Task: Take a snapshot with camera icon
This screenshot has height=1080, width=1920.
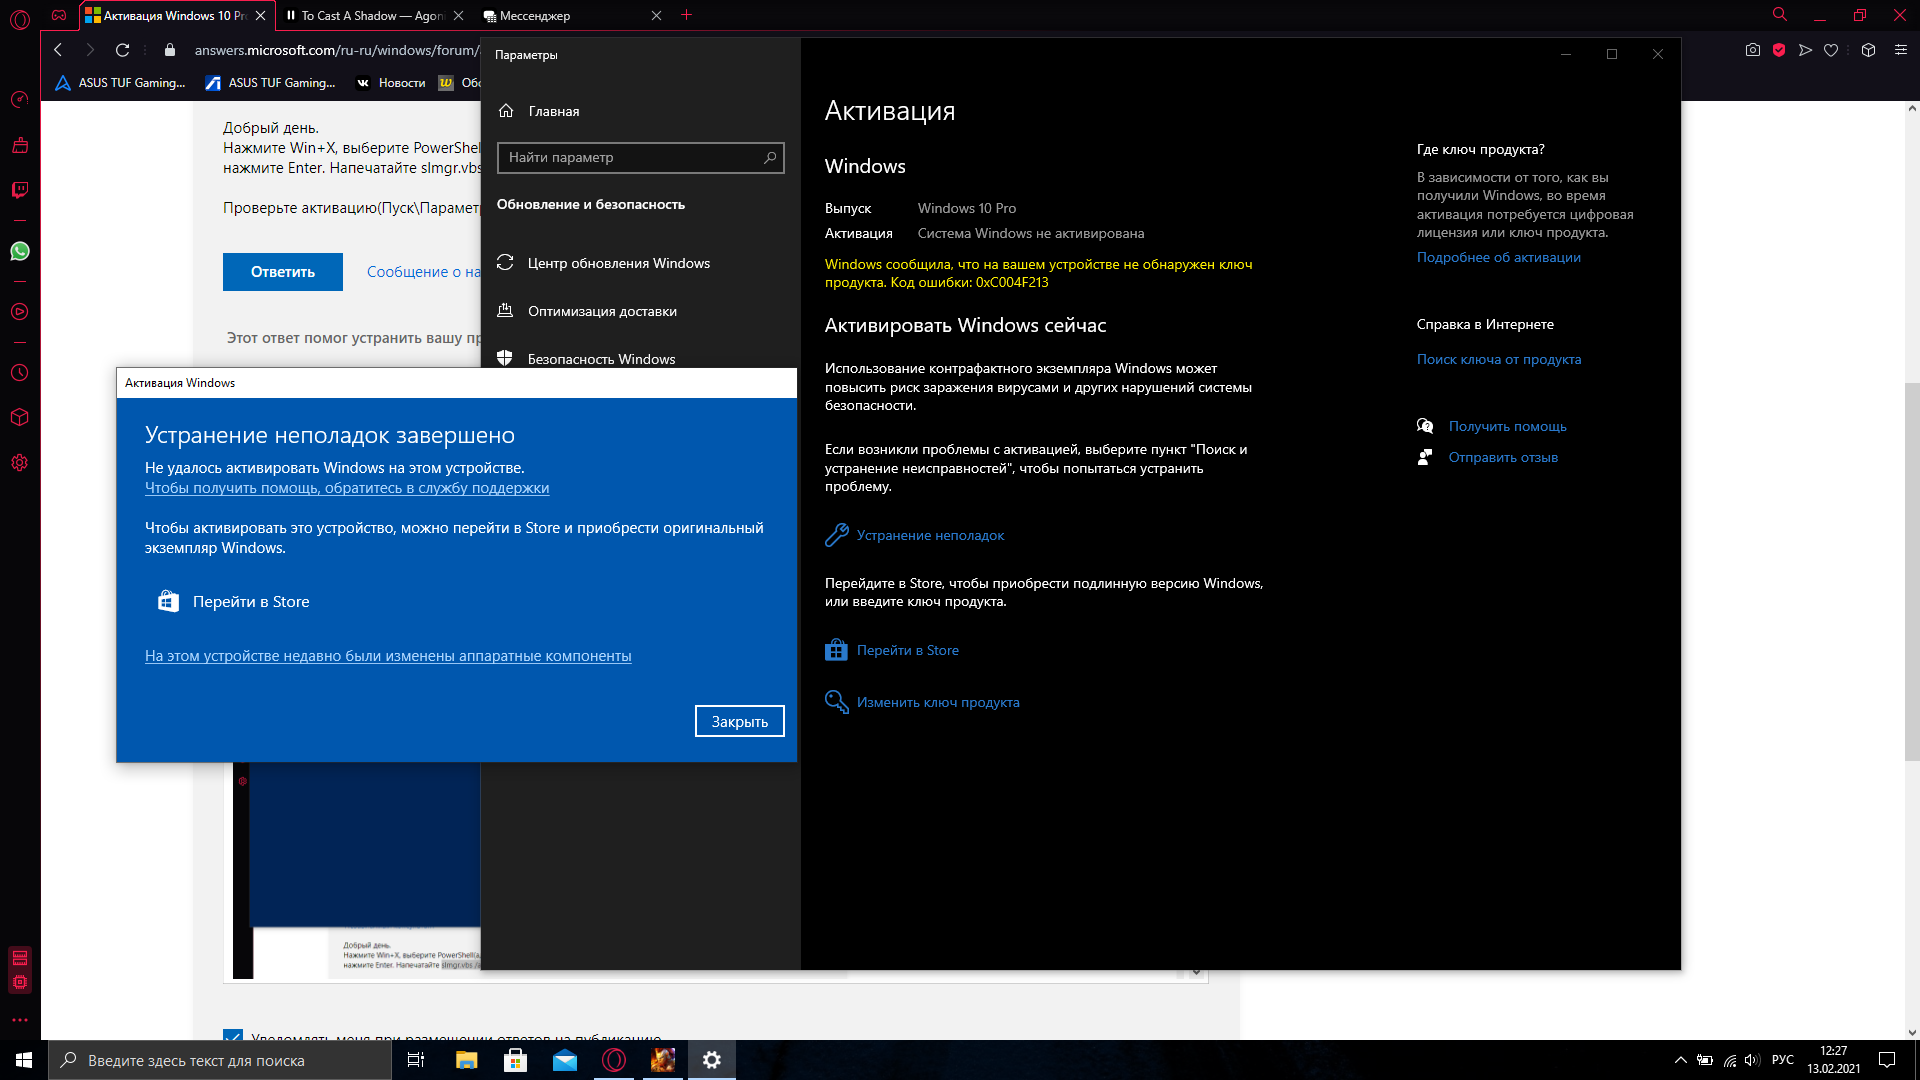Action: [1752, 50]
